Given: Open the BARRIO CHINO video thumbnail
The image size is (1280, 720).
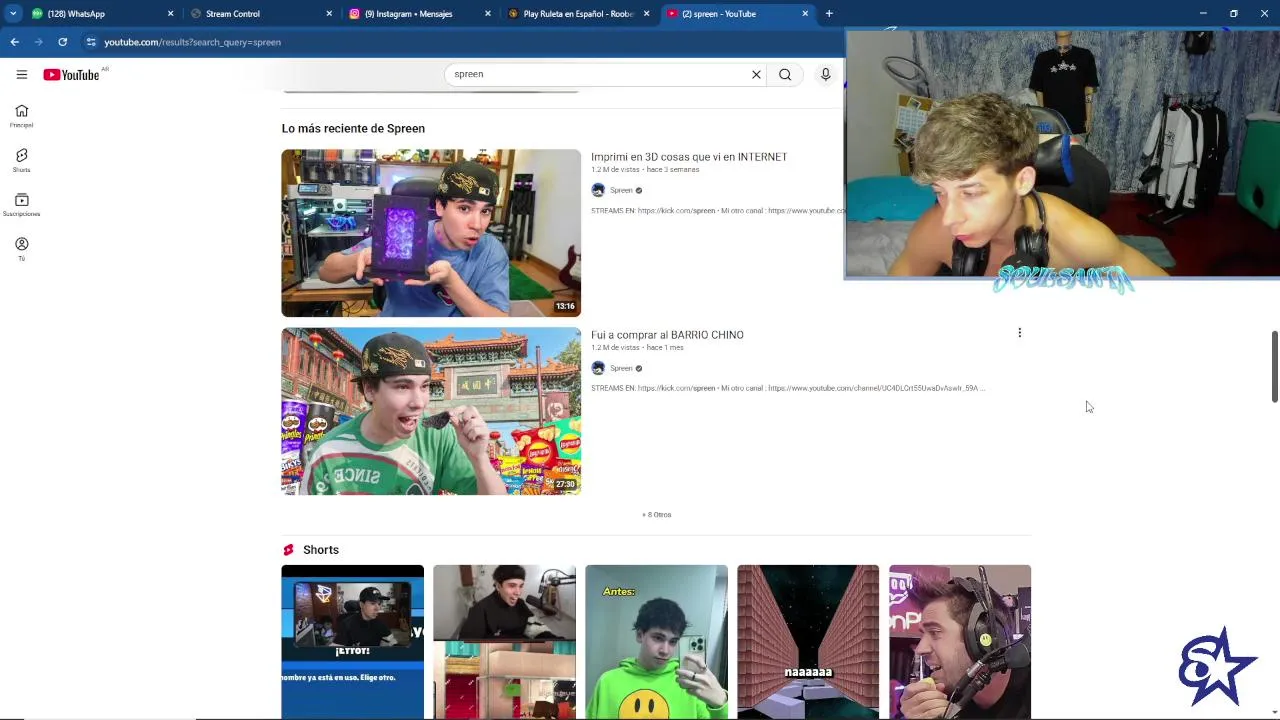Looking at the screenshot, I should coord(431,411).
